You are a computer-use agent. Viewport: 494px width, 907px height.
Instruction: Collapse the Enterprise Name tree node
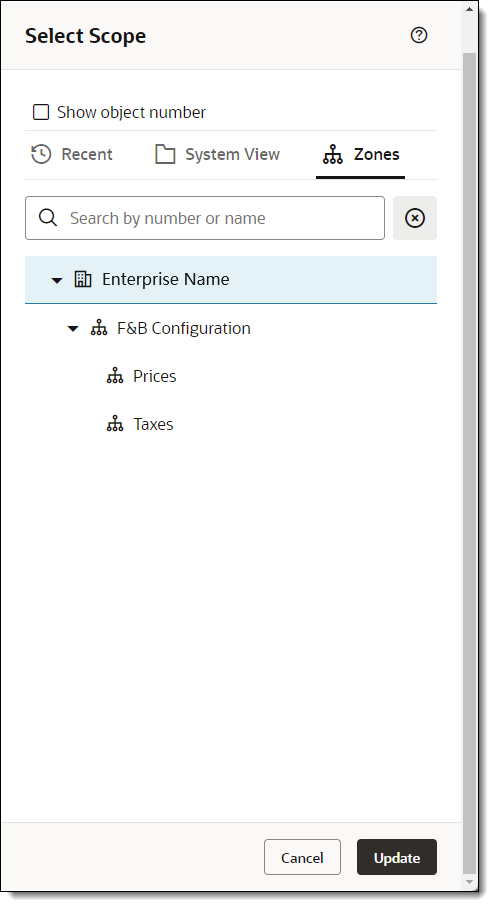click(57, 281)
